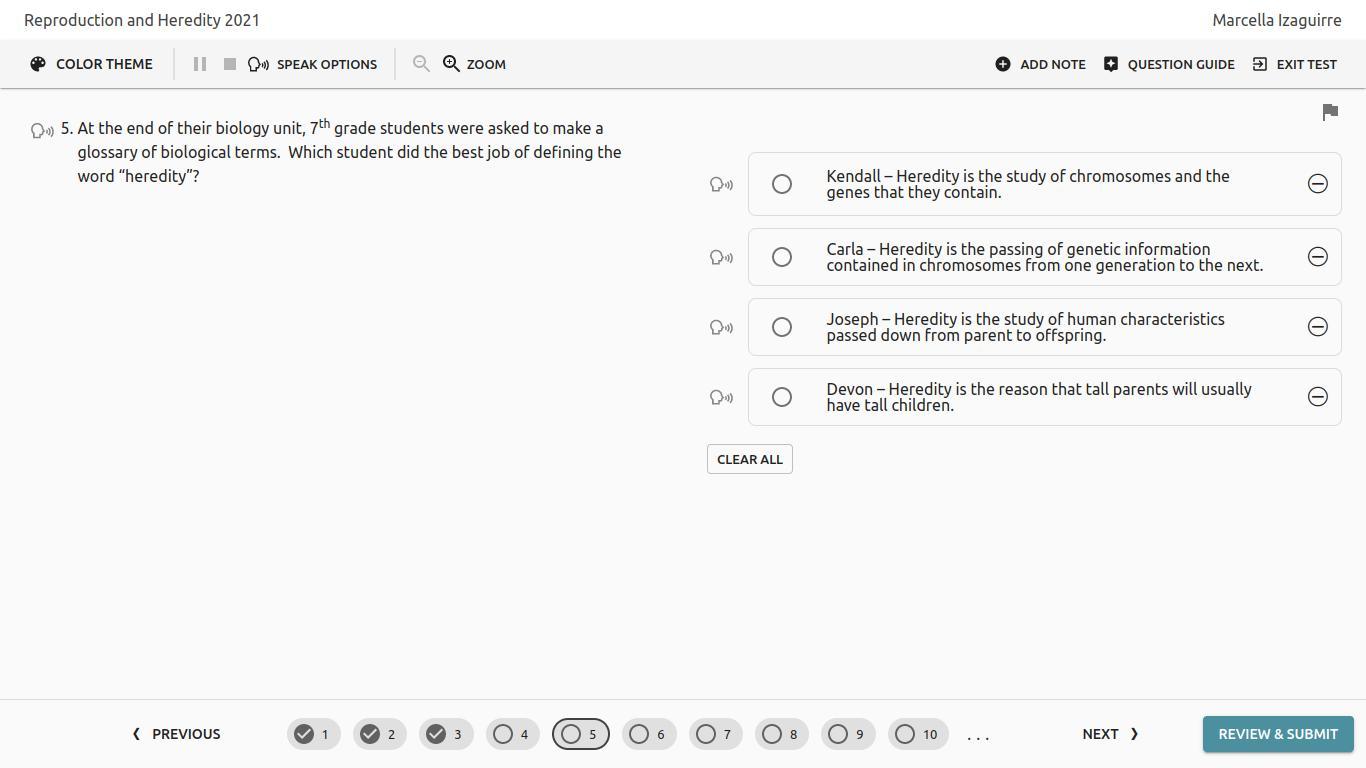Choose Carla's definition of heredity

(782, 257)
